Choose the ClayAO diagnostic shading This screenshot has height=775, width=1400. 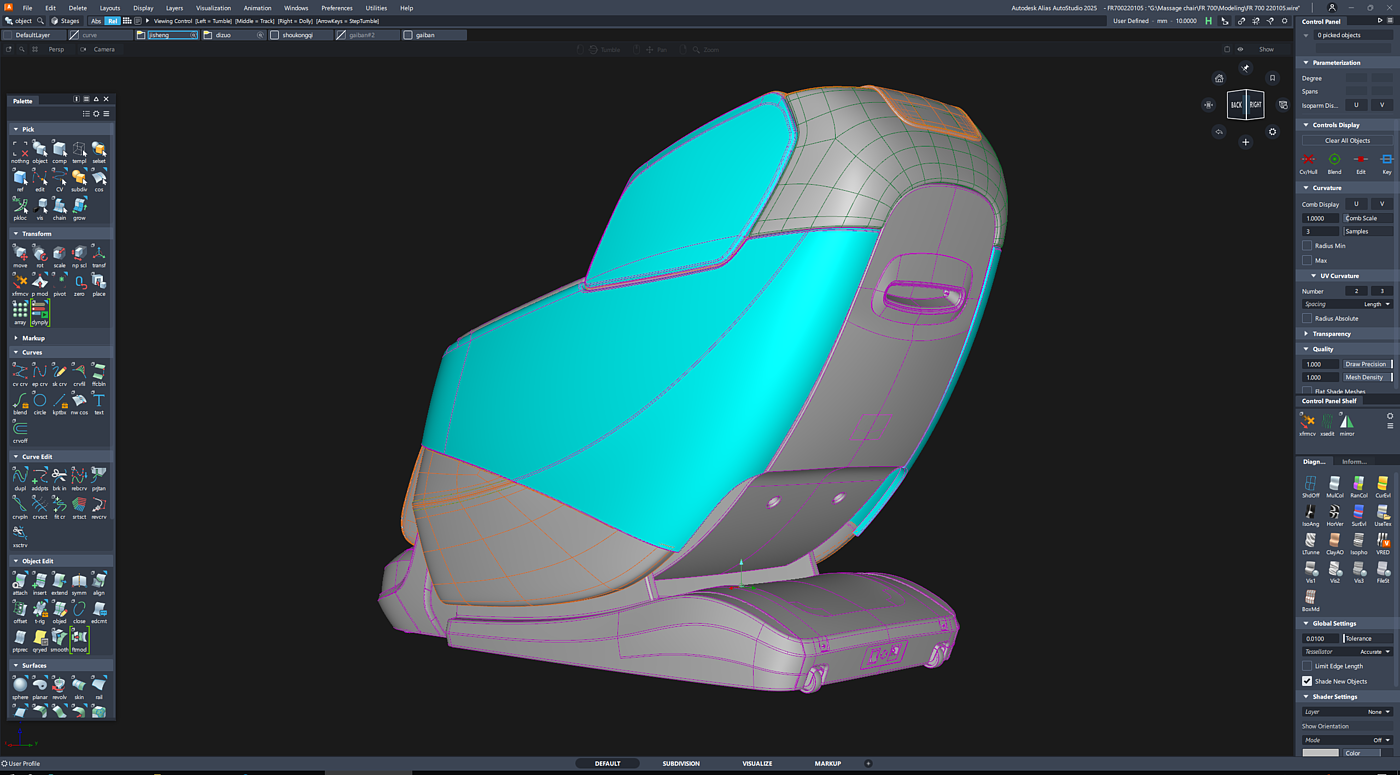pos(1334,541)
